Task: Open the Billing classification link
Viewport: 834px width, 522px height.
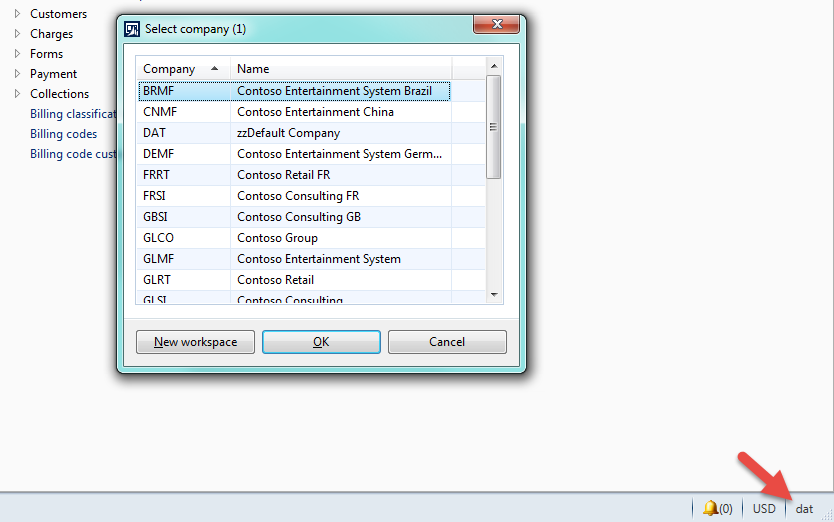Action: tap(73, 114)
